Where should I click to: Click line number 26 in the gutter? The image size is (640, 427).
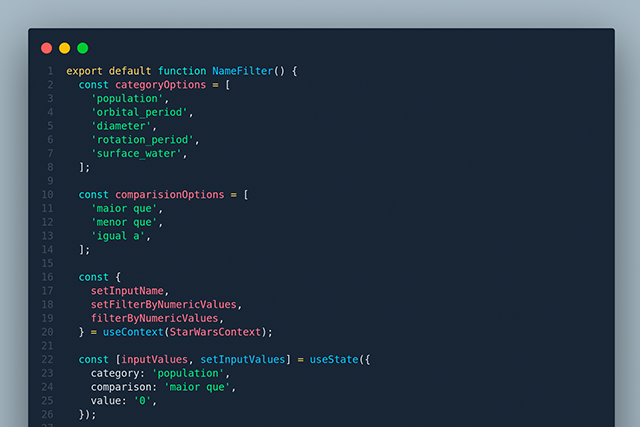click(47, 414)
